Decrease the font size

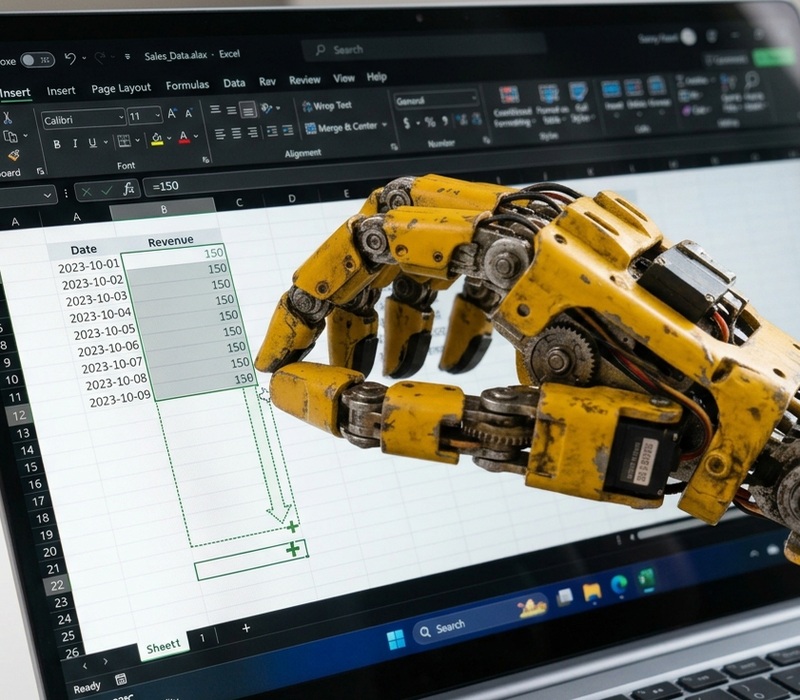point(189,113)
